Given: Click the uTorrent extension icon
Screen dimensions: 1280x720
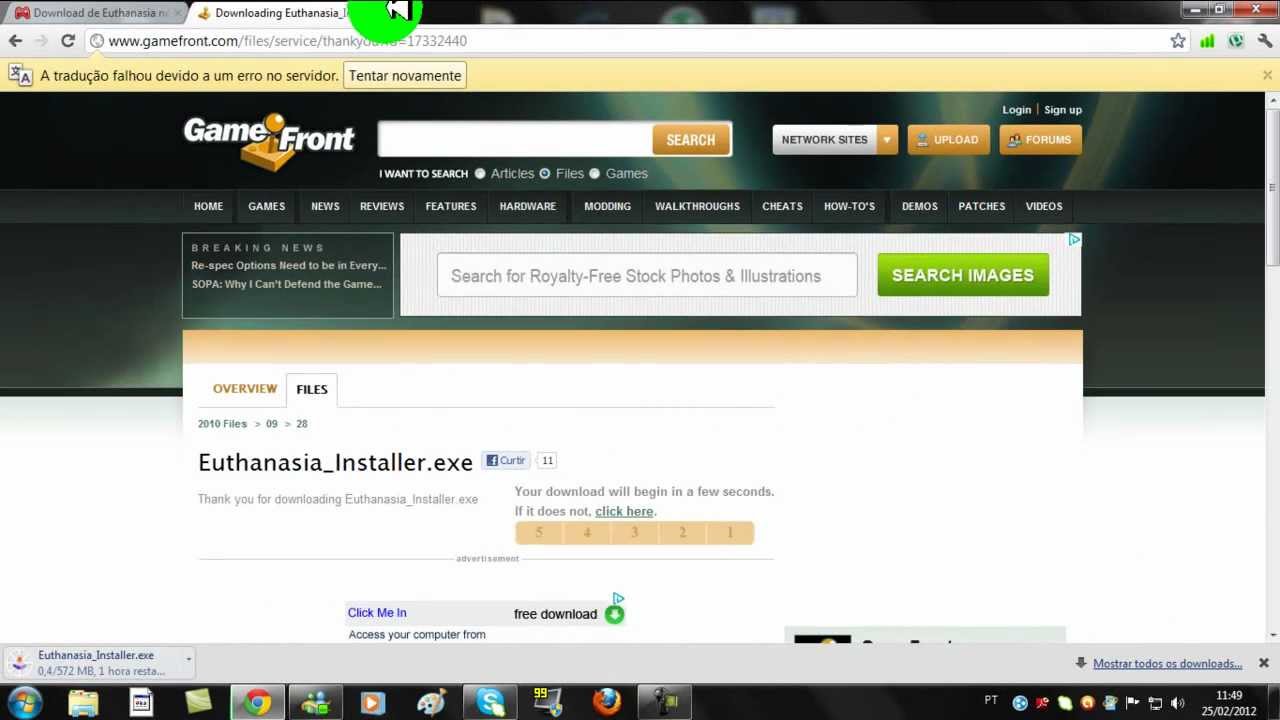Looking at the screenshot, I should coord(1236,41).
